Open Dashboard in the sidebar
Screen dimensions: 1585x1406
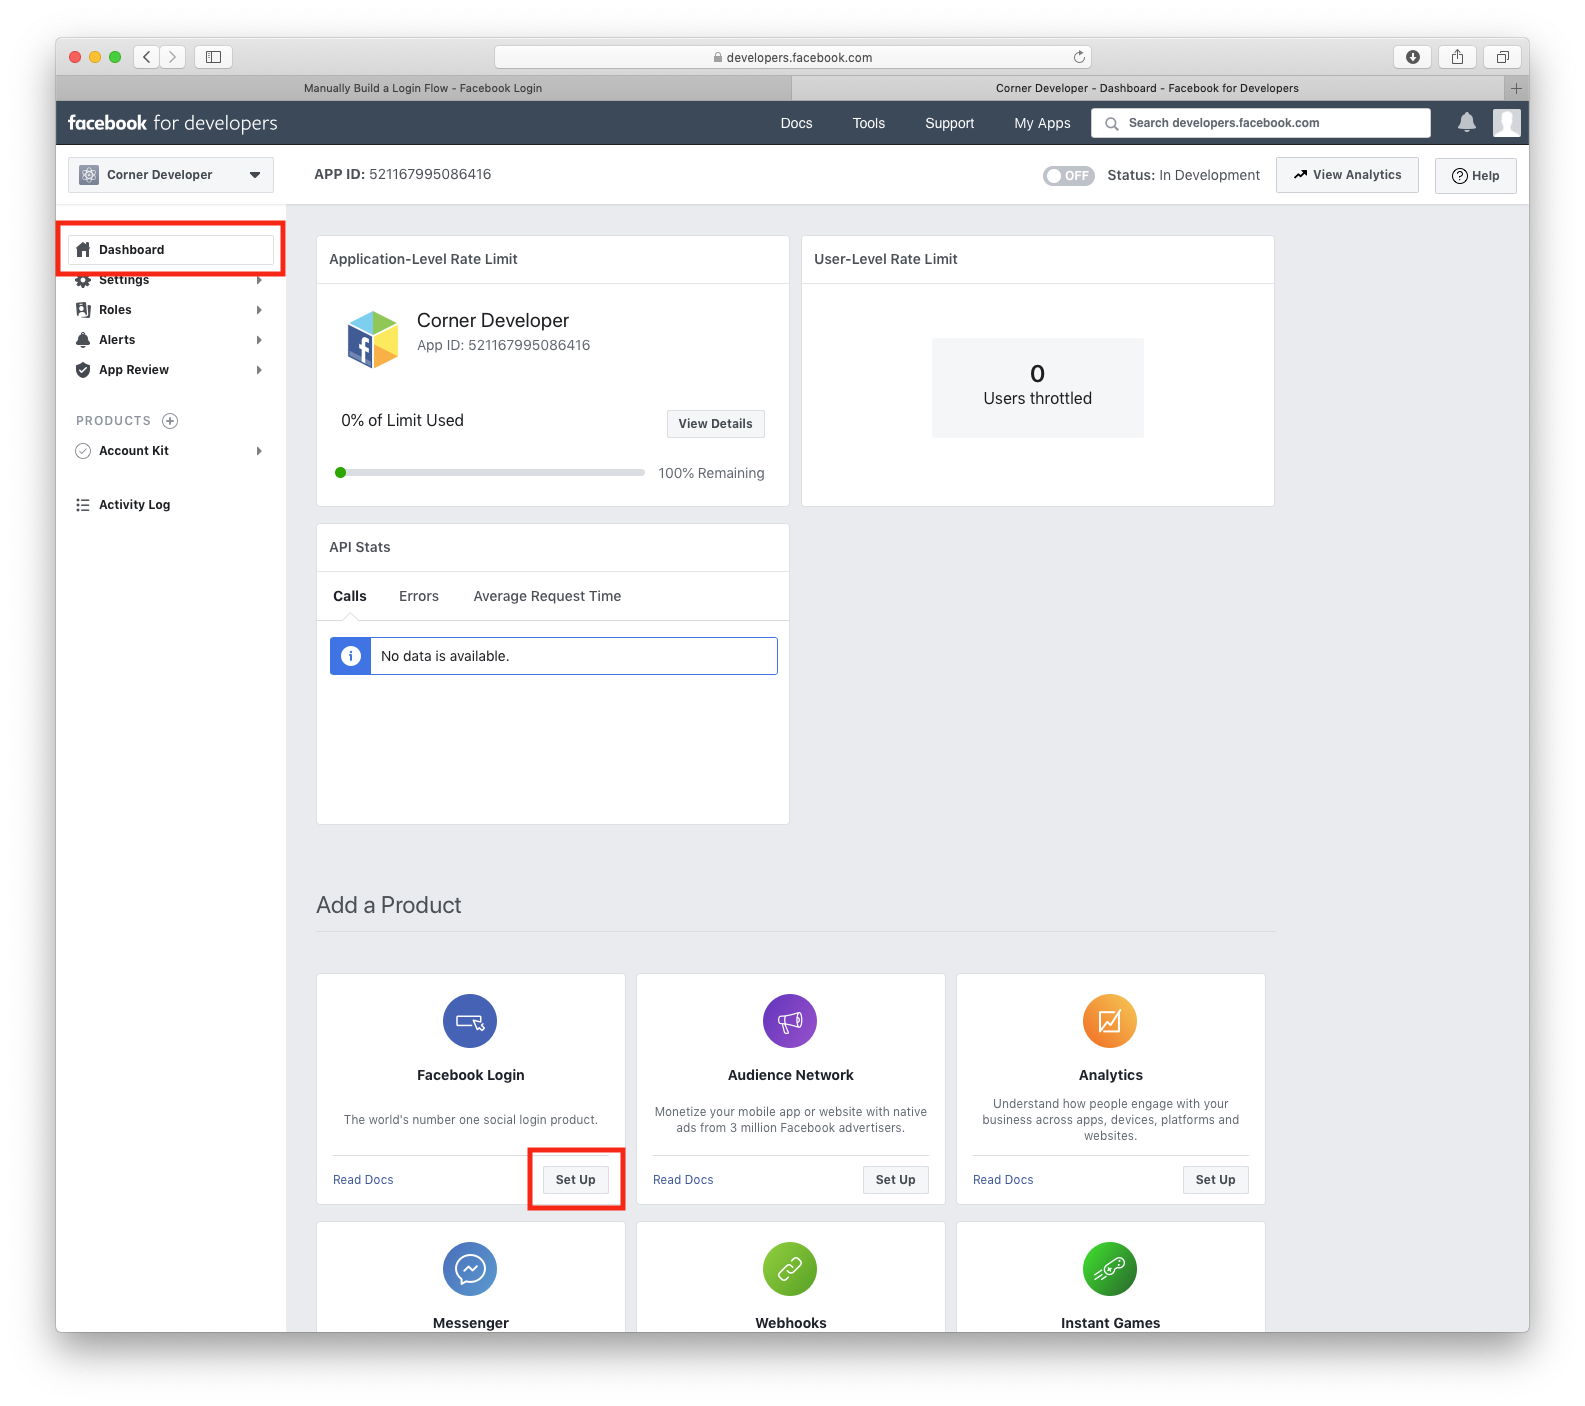[x=171, y=250]
